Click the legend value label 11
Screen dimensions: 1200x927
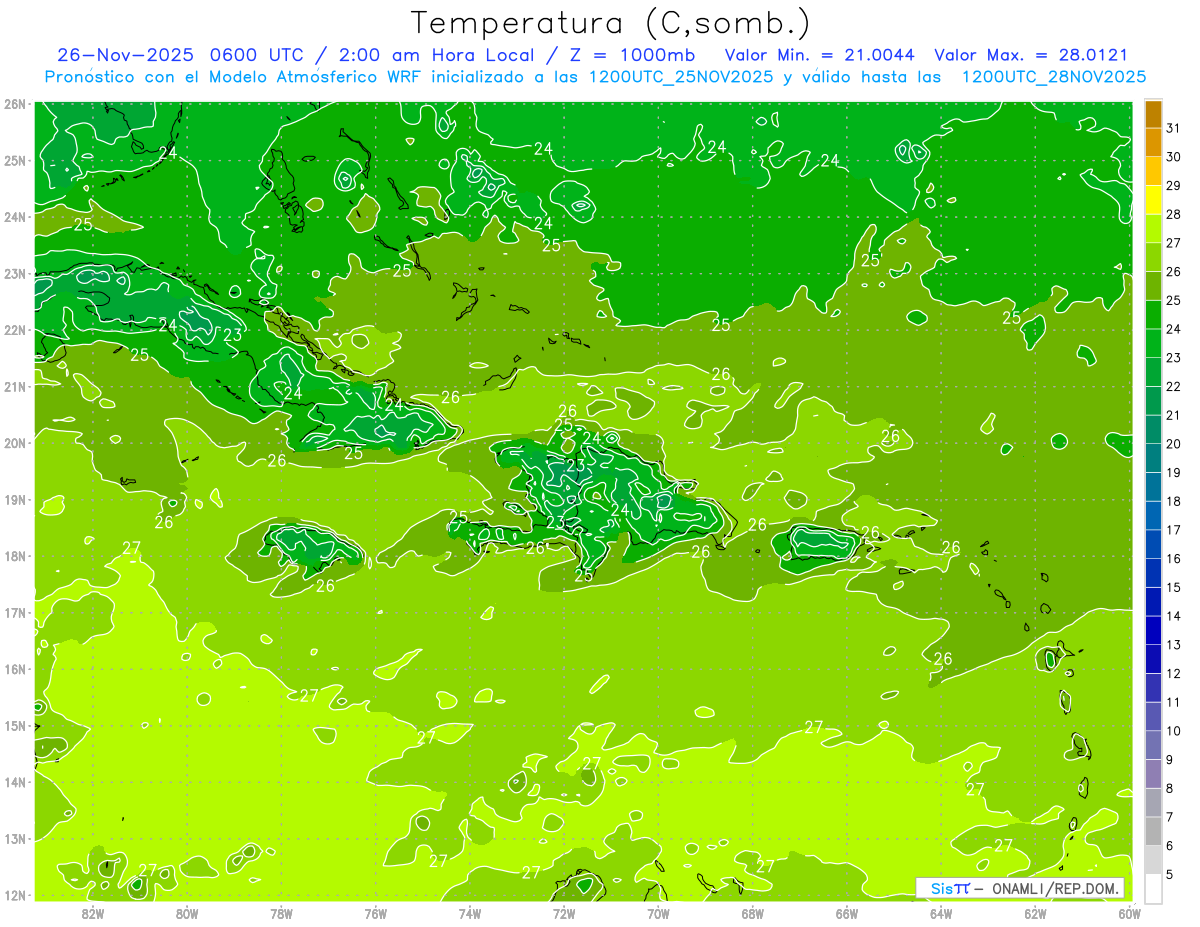click(1174, 702)
